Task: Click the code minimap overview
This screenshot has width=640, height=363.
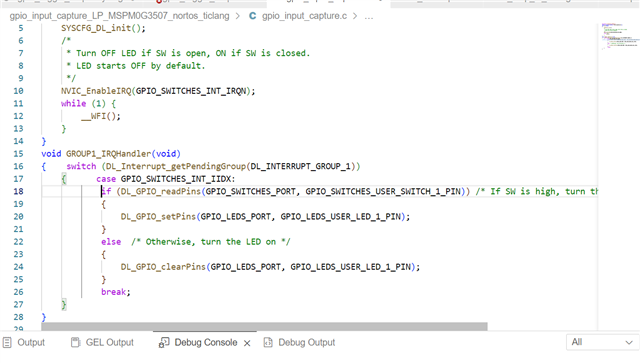Action: click(620, 37)
